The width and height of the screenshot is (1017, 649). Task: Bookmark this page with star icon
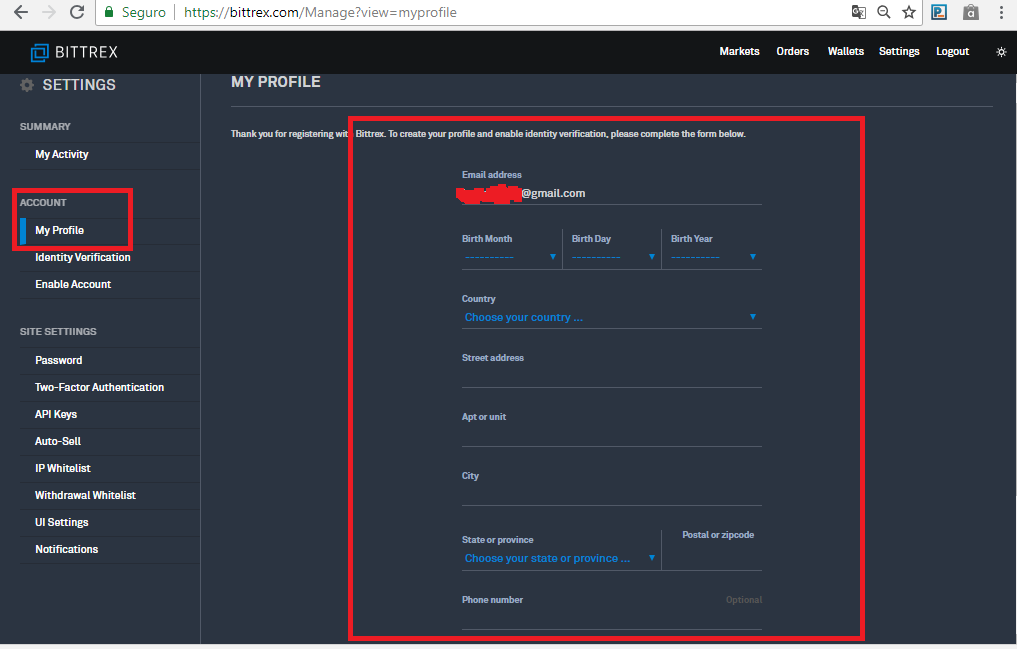(x=909, y=12)
